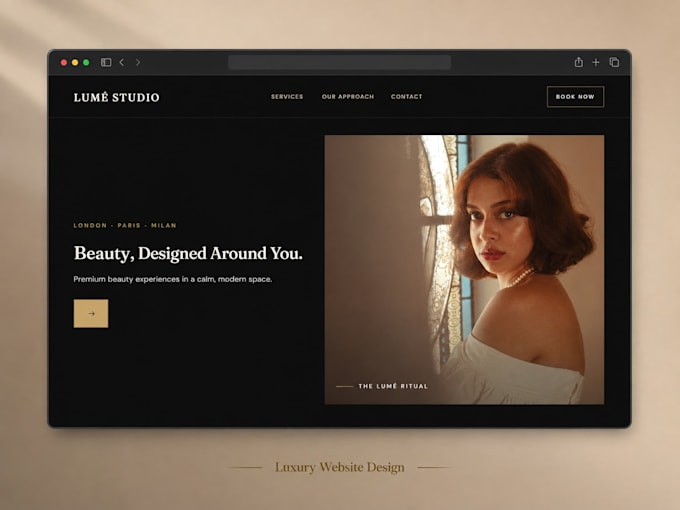
Task: Open the Our Approach menu item
Action: point(348,97)
